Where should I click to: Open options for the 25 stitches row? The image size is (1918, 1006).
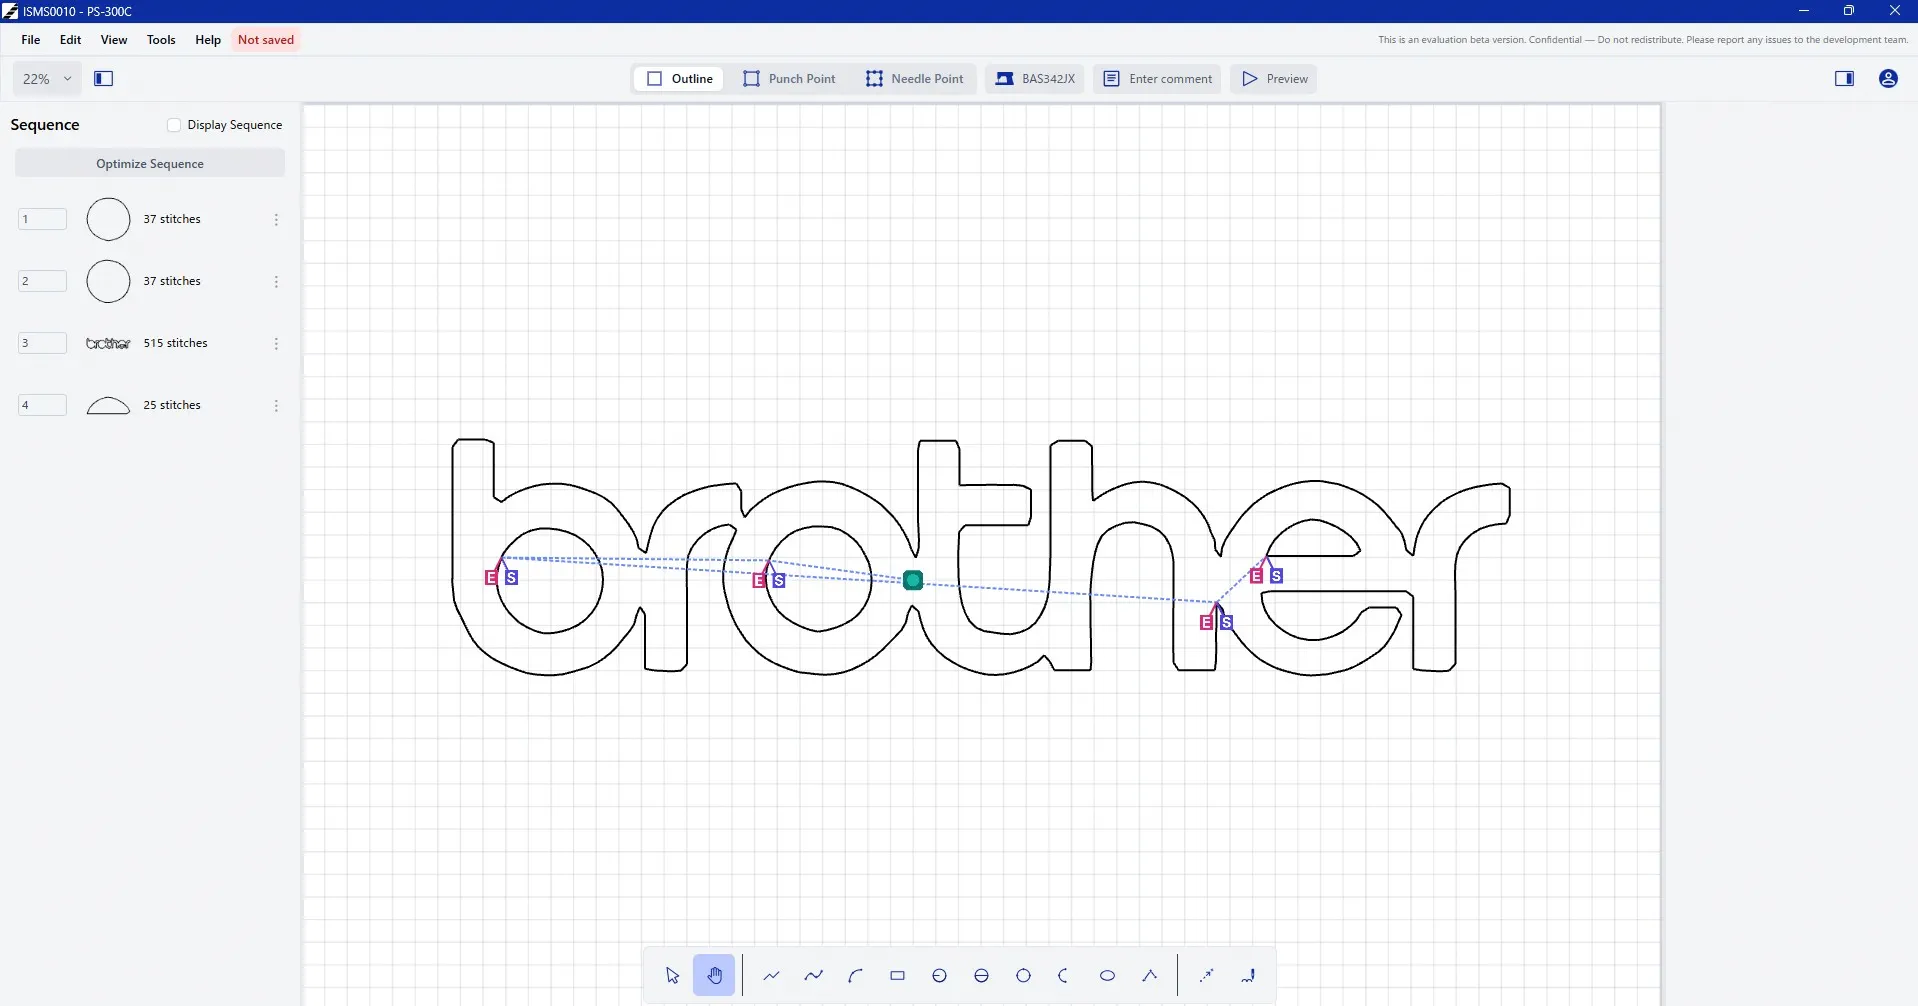276,406
